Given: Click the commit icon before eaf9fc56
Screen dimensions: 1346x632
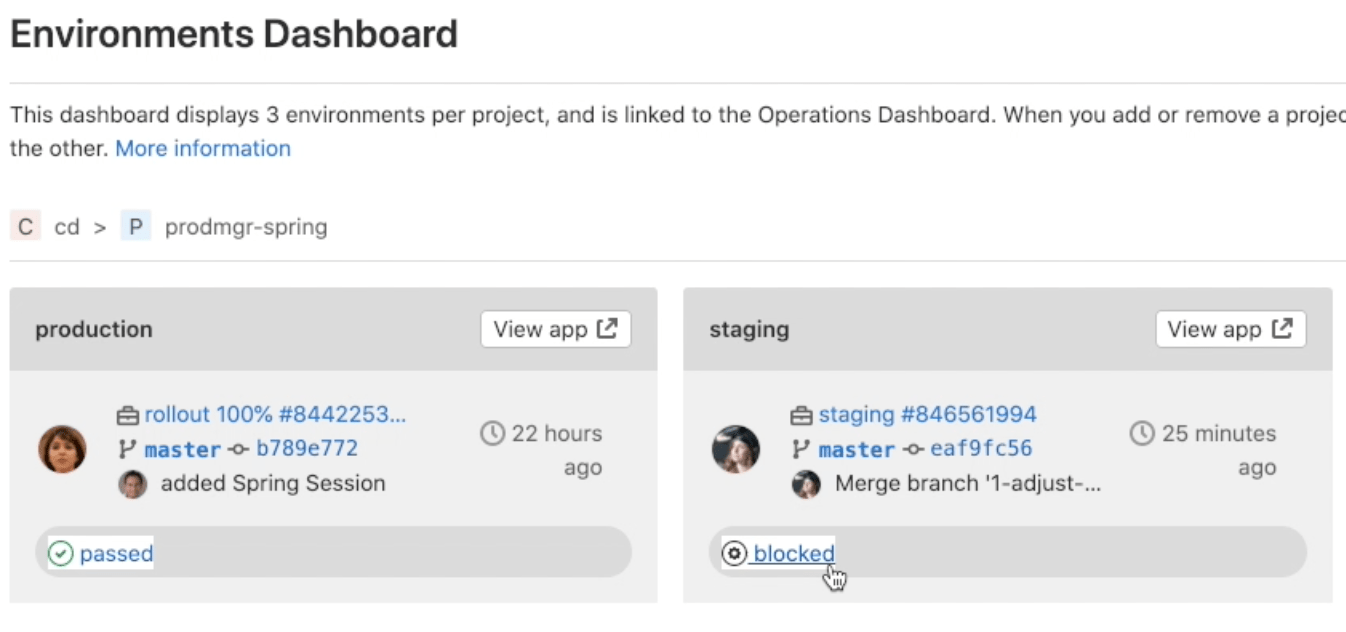Looking at the screenshot, I should pos(913,449).
